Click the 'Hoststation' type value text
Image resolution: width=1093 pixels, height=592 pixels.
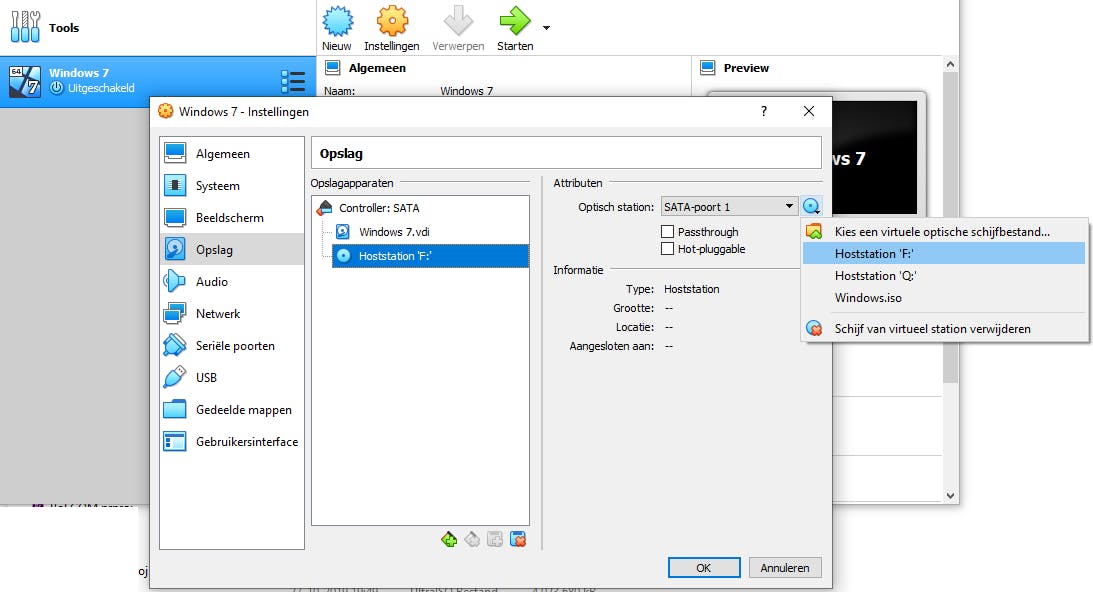691,289
